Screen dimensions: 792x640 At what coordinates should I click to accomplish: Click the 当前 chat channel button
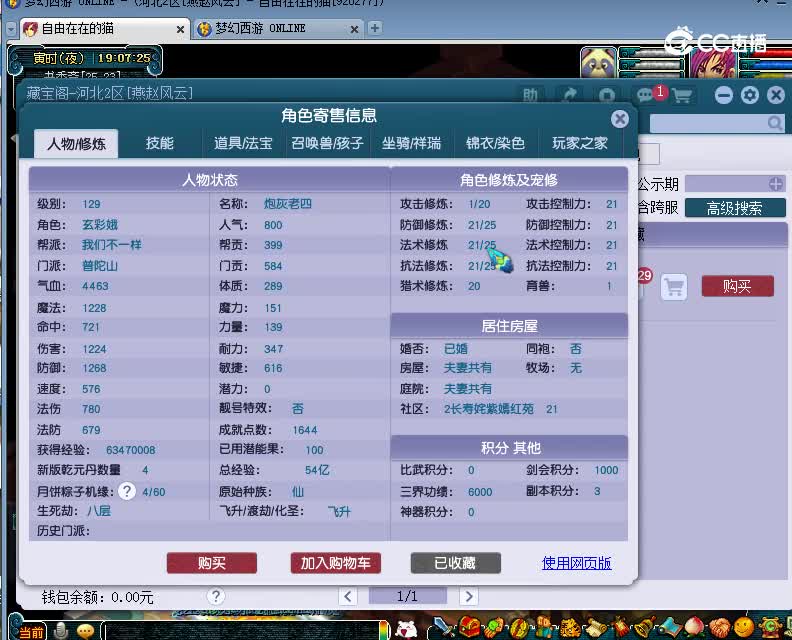[31, 632]
